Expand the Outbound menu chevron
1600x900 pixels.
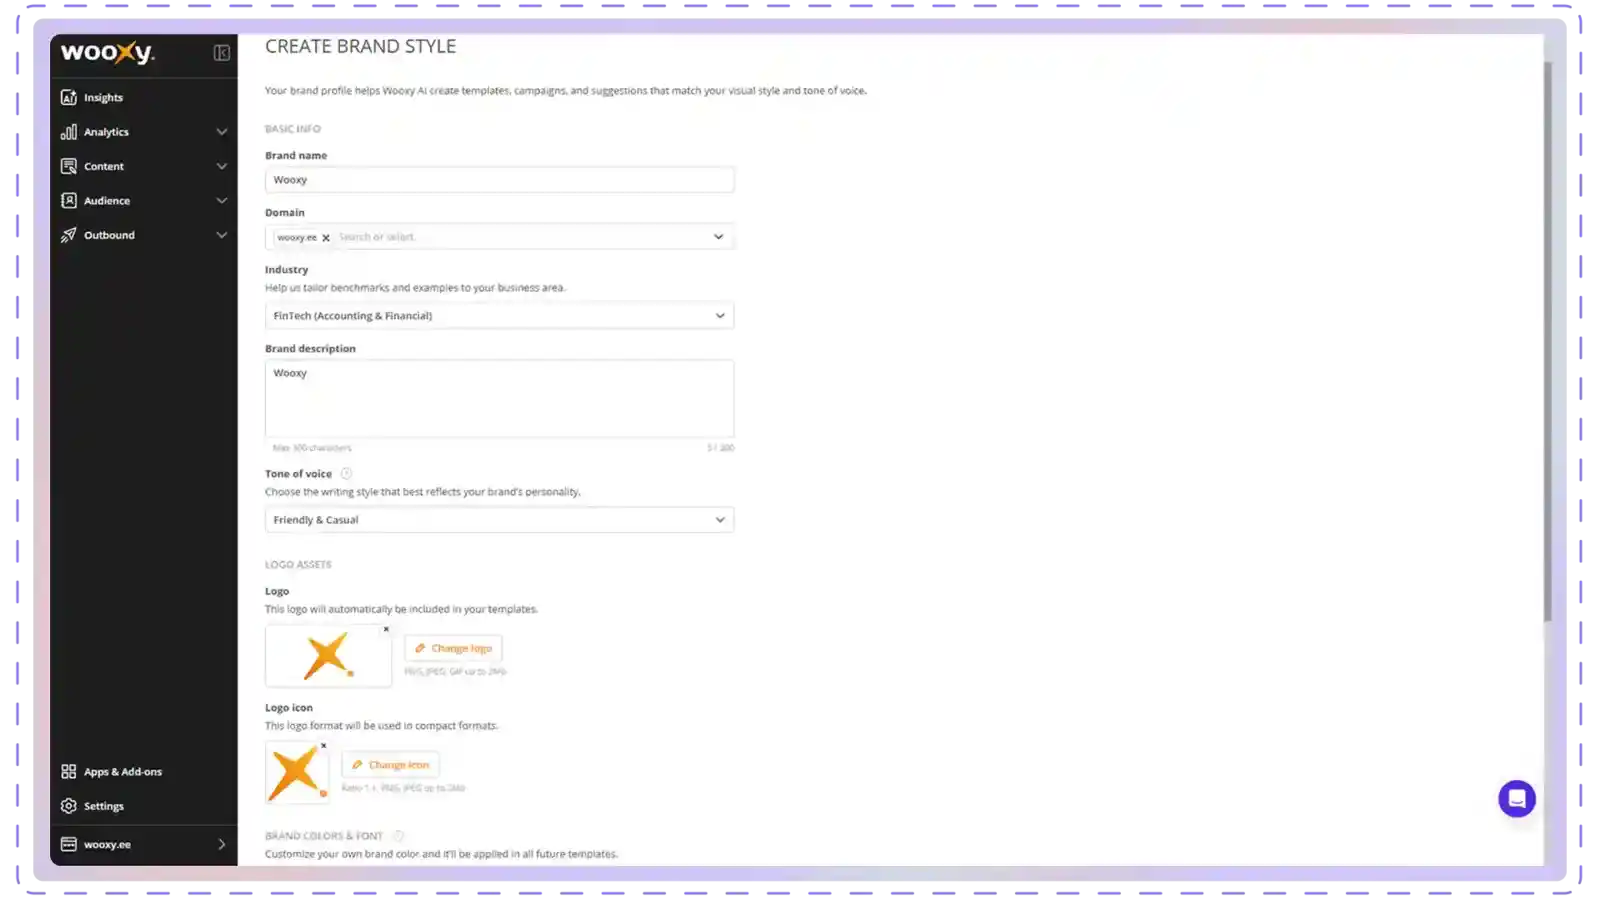point(222,235)
